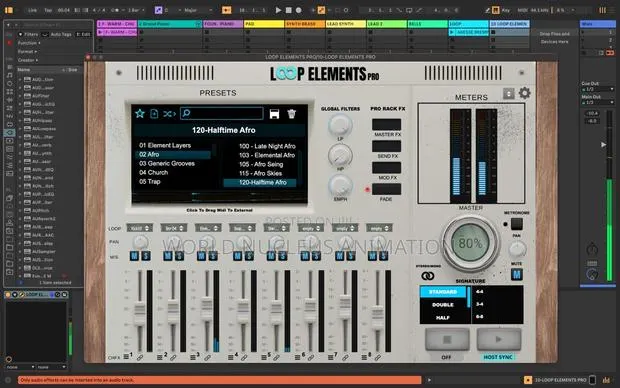Select the 04 Church category
Viewport: 620px width, 388px height.
(153, 173)
